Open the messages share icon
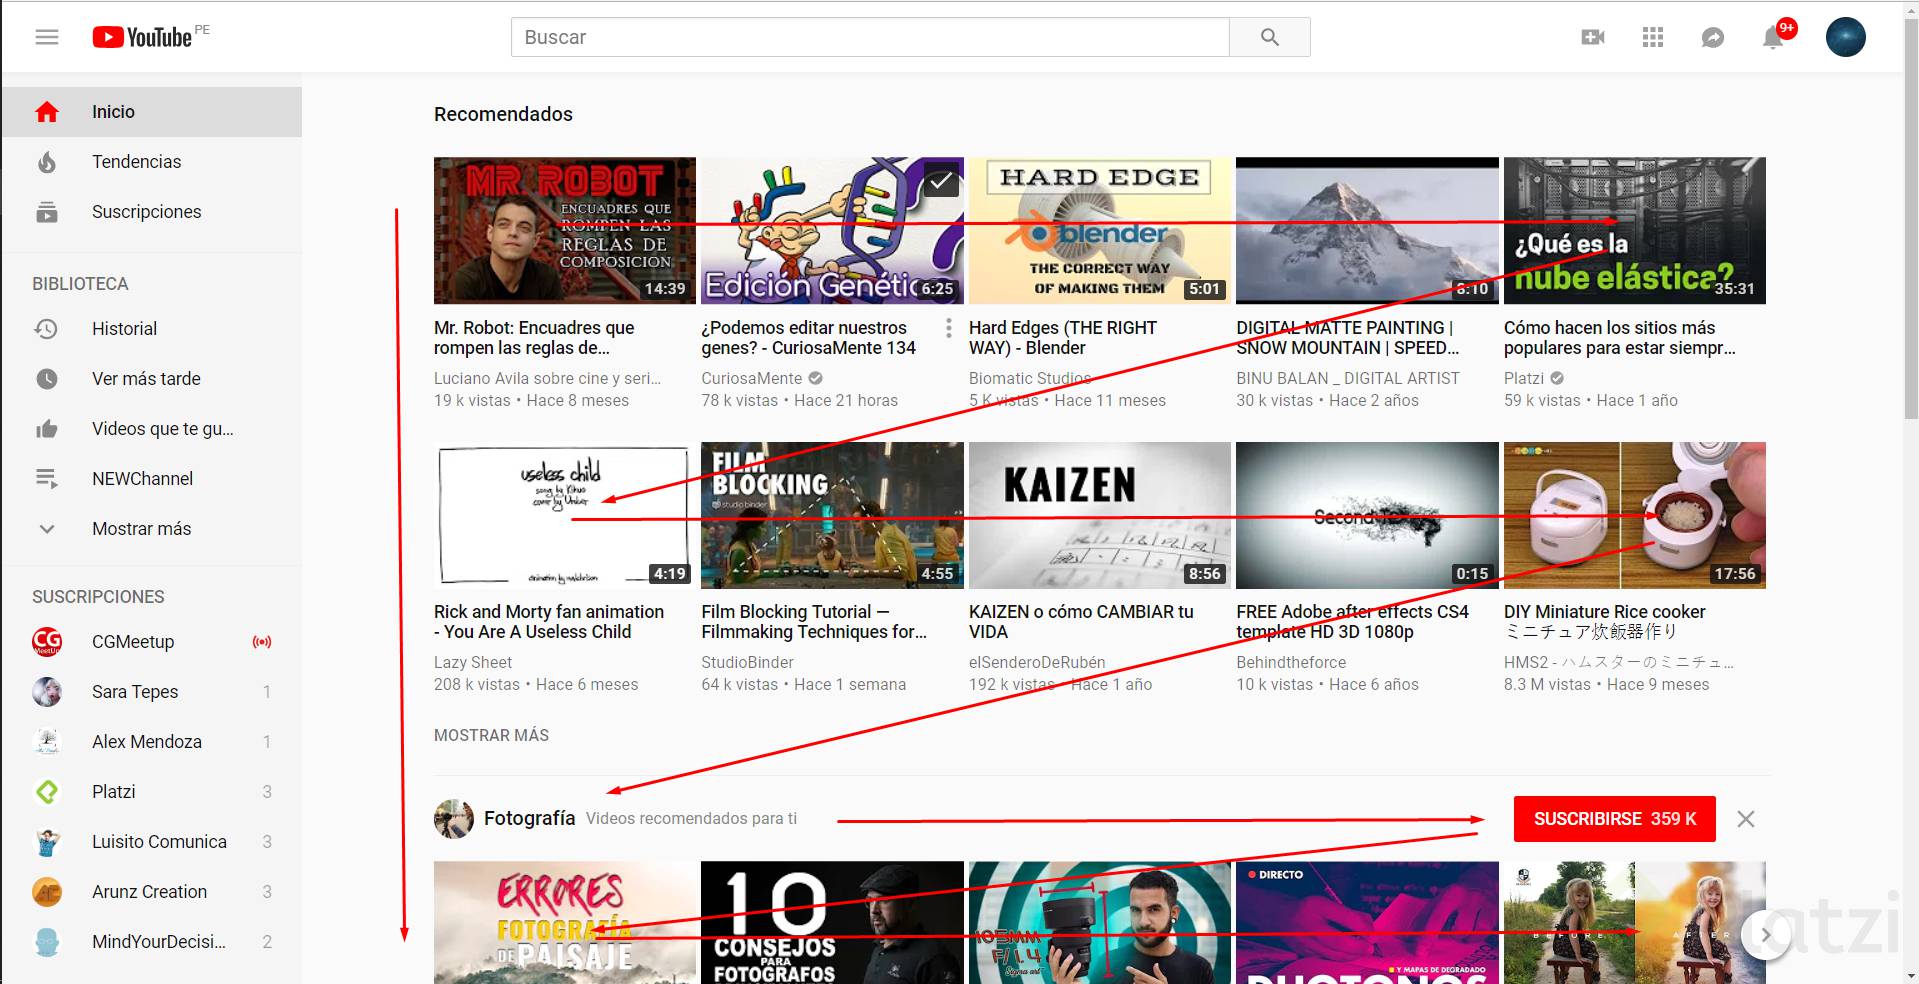The width and height of the screenshot is (1919, 984). [x=1713, y=37]
